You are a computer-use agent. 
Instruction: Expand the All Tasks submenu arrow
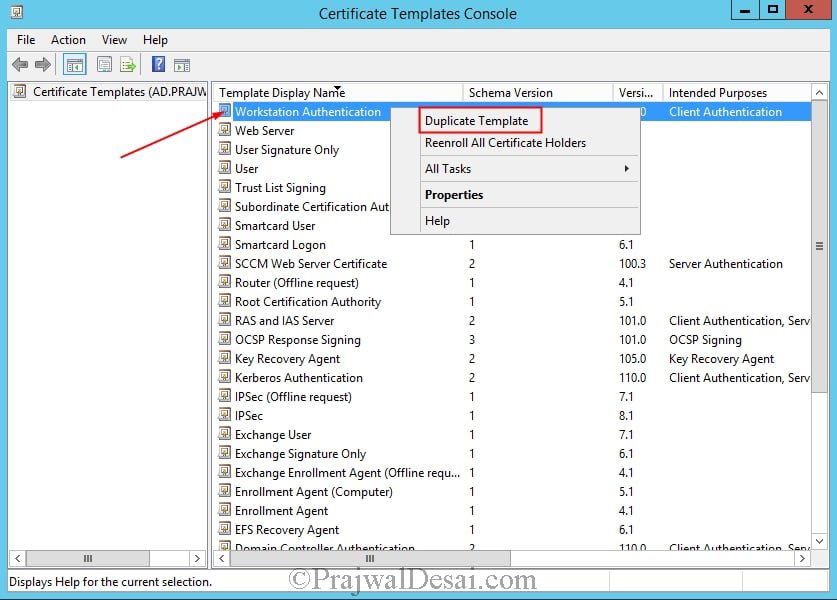click(627, 169)
